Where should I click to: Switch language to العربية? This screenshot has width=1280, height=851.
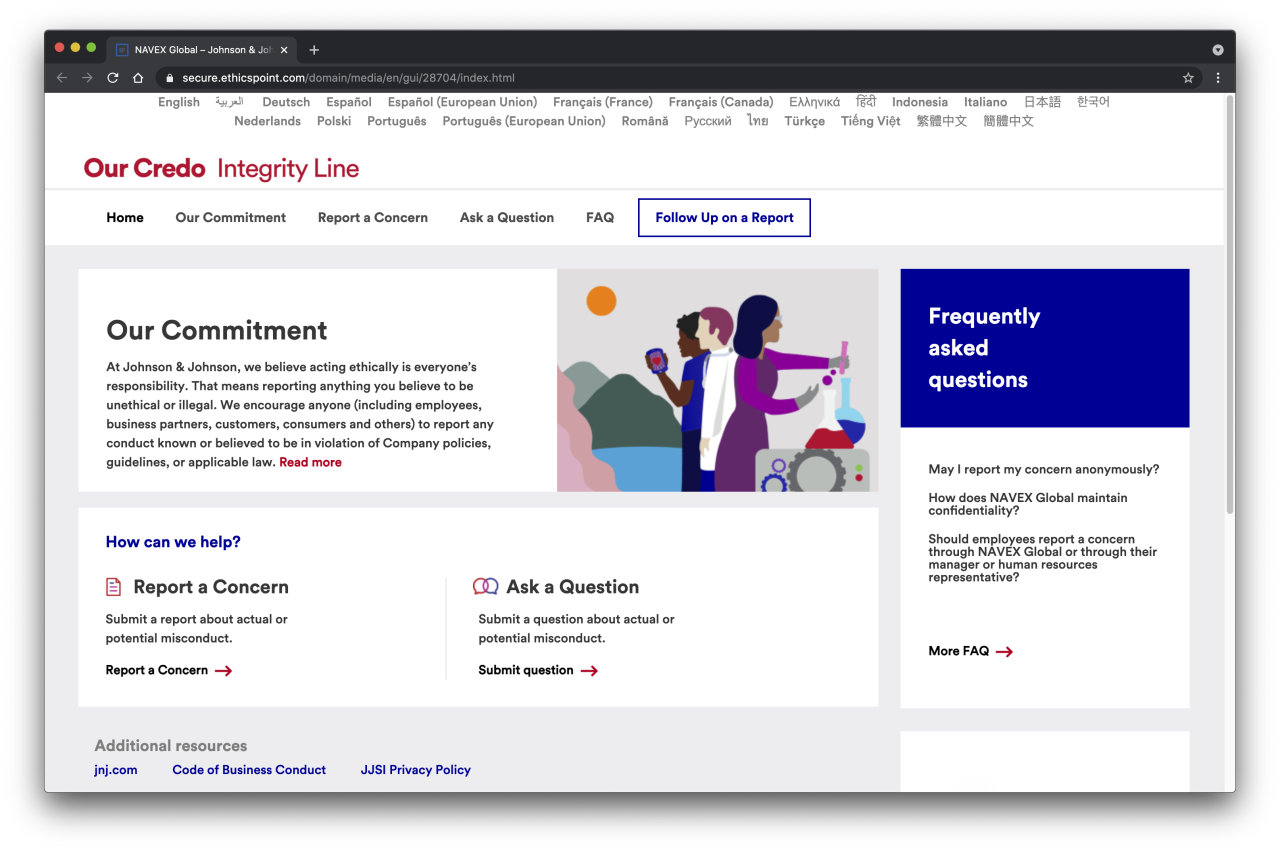[x=230, y=102]
